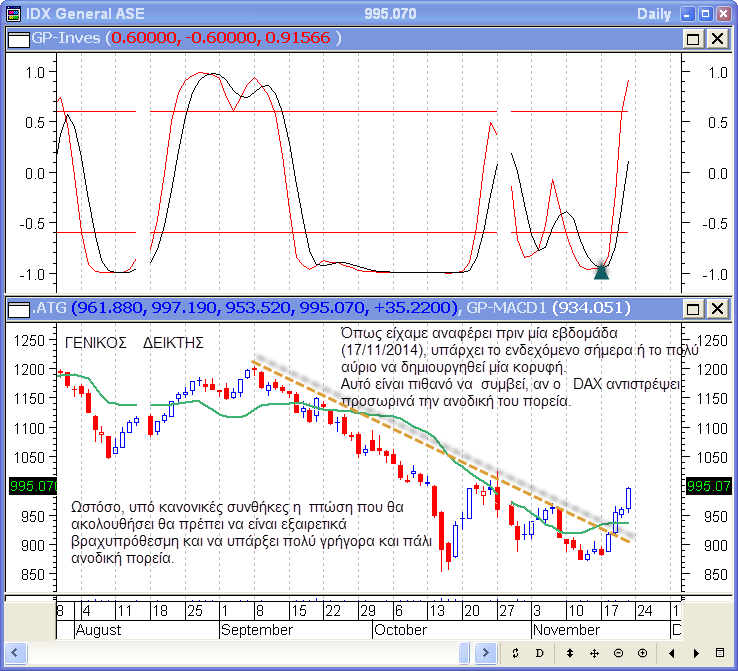The height and width of the screenshot is (671, 738).
Task: Click the four-way pan arrows icon
Action: tap(594, 653)
